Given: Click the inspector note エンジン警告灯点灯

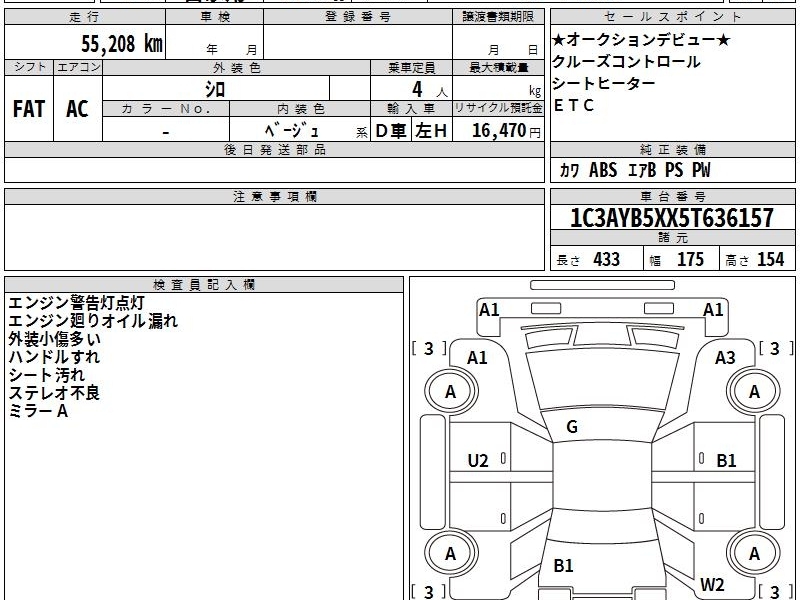Looking at the screenshot, I should pyautogui.click(x=77, y=303).
